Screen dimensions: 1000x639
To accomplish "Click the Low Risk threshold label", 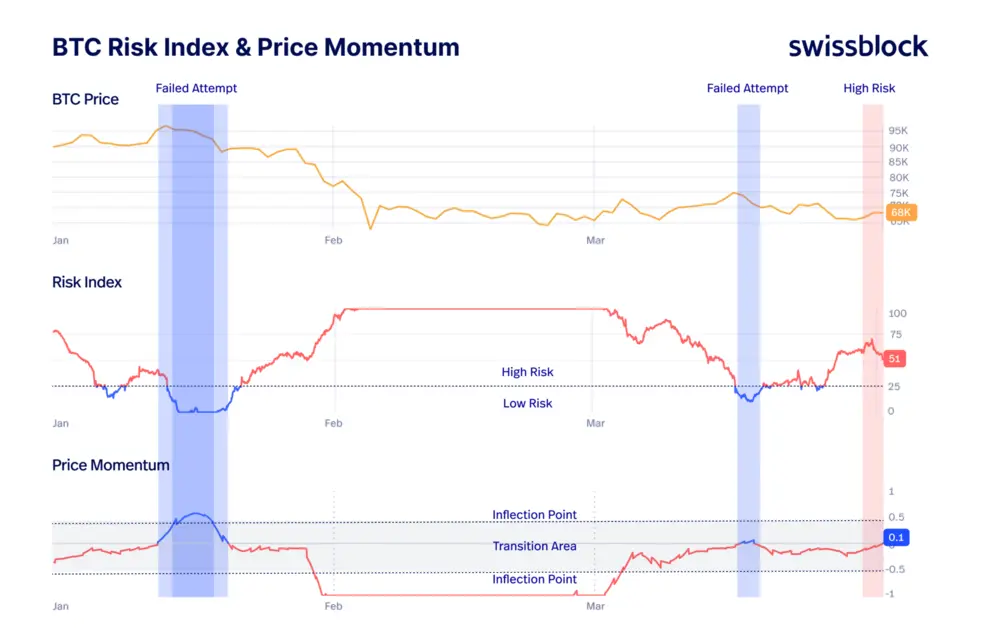I will tap(527, 403).
